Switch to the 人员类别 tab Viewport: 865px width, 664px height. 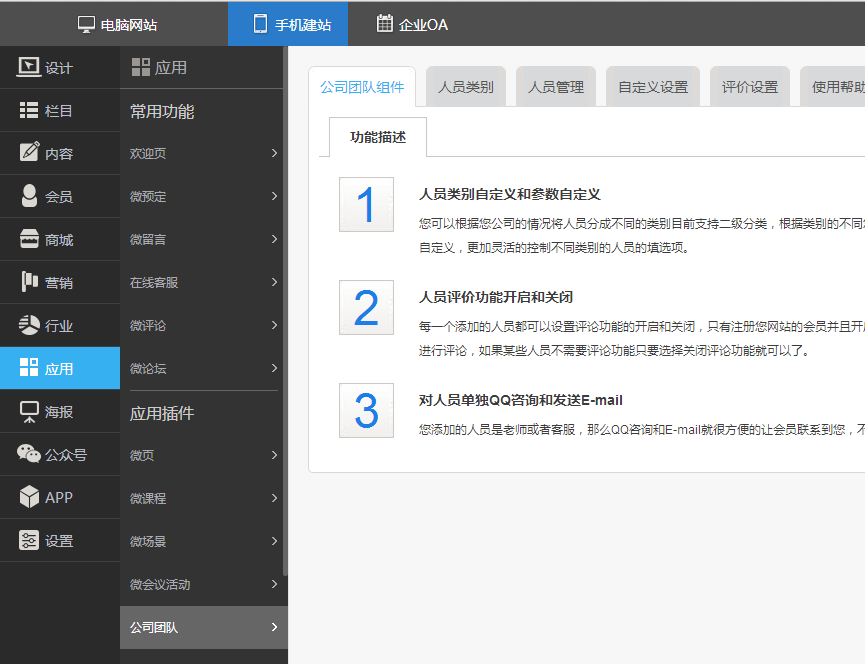(466, 87)
